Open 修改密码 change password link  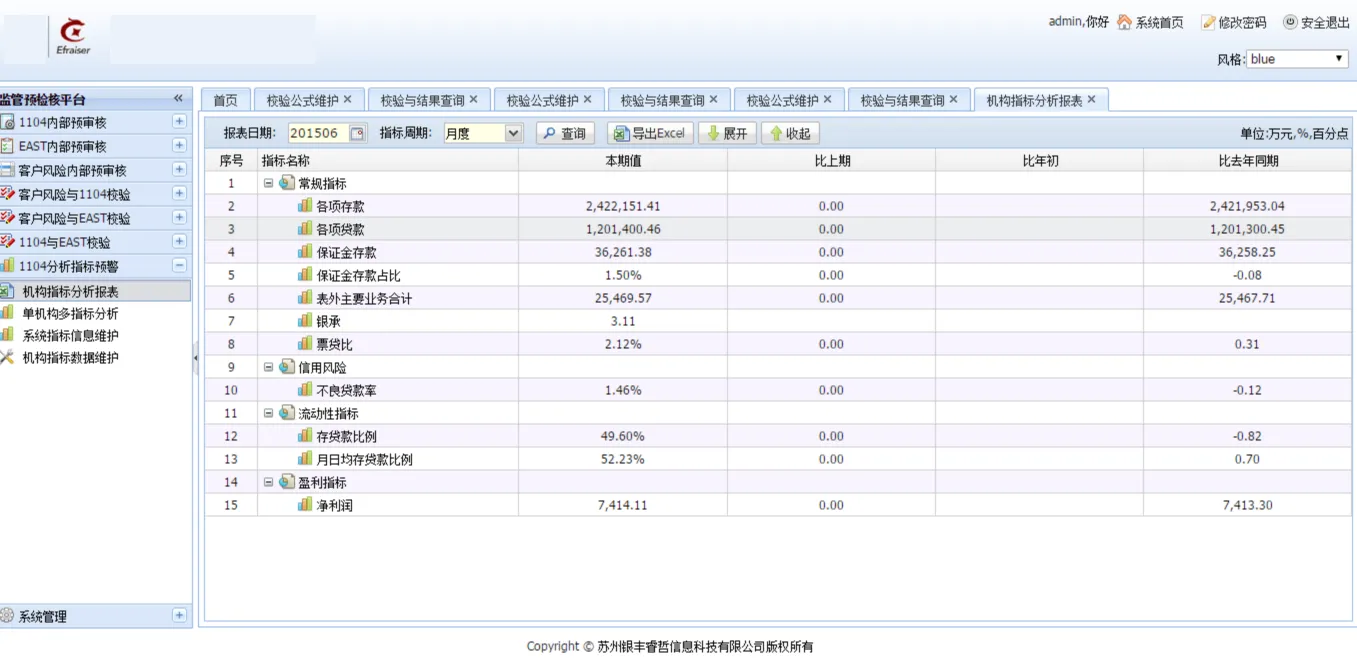(x=1234, y=22)
